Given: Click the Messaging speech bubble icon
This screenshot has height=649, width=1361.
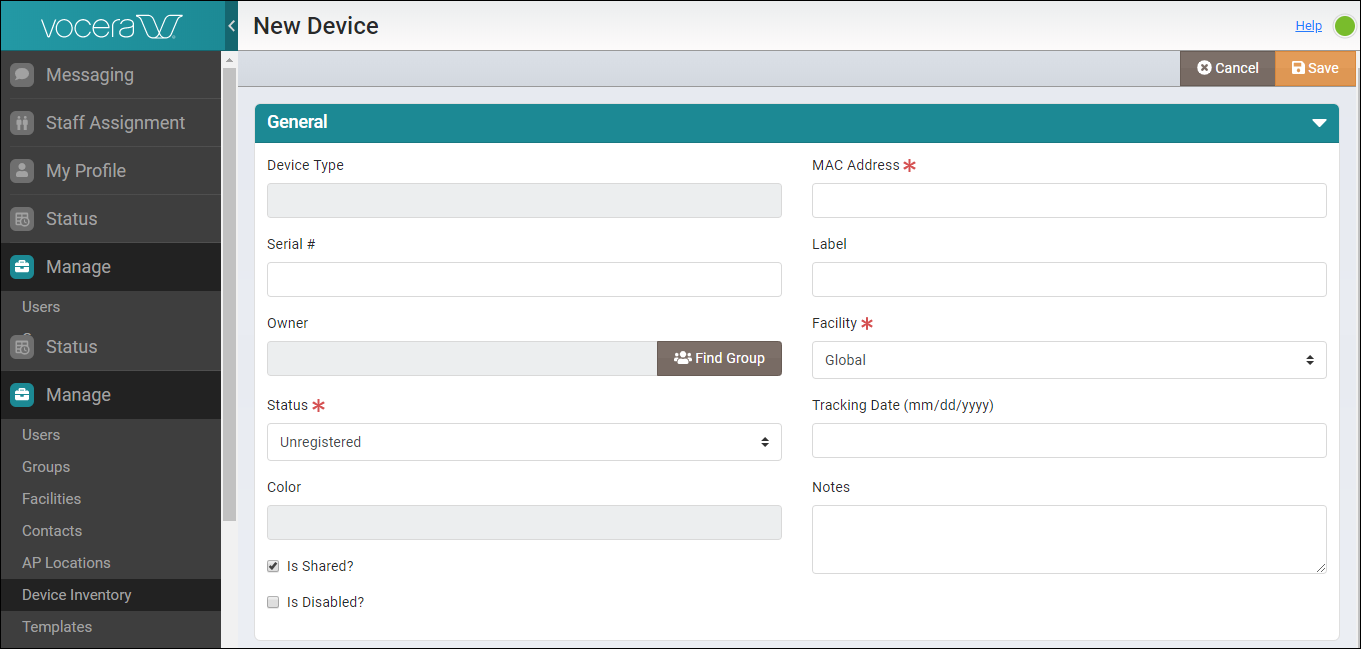Looking at the screenshot, I should pos(22,75).
